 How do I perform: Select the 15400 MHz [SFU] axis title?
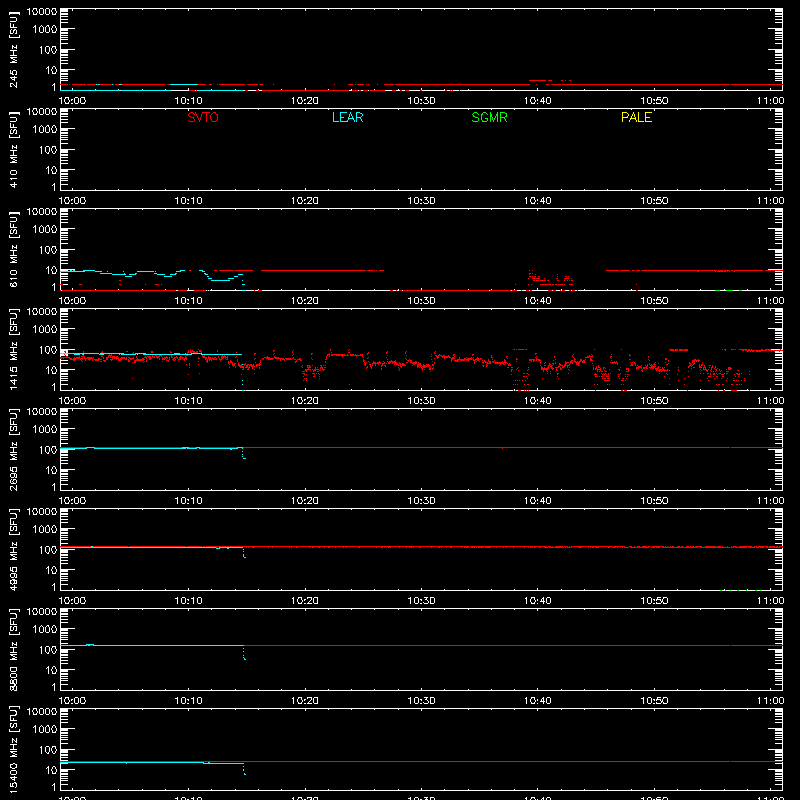(13, 749)
